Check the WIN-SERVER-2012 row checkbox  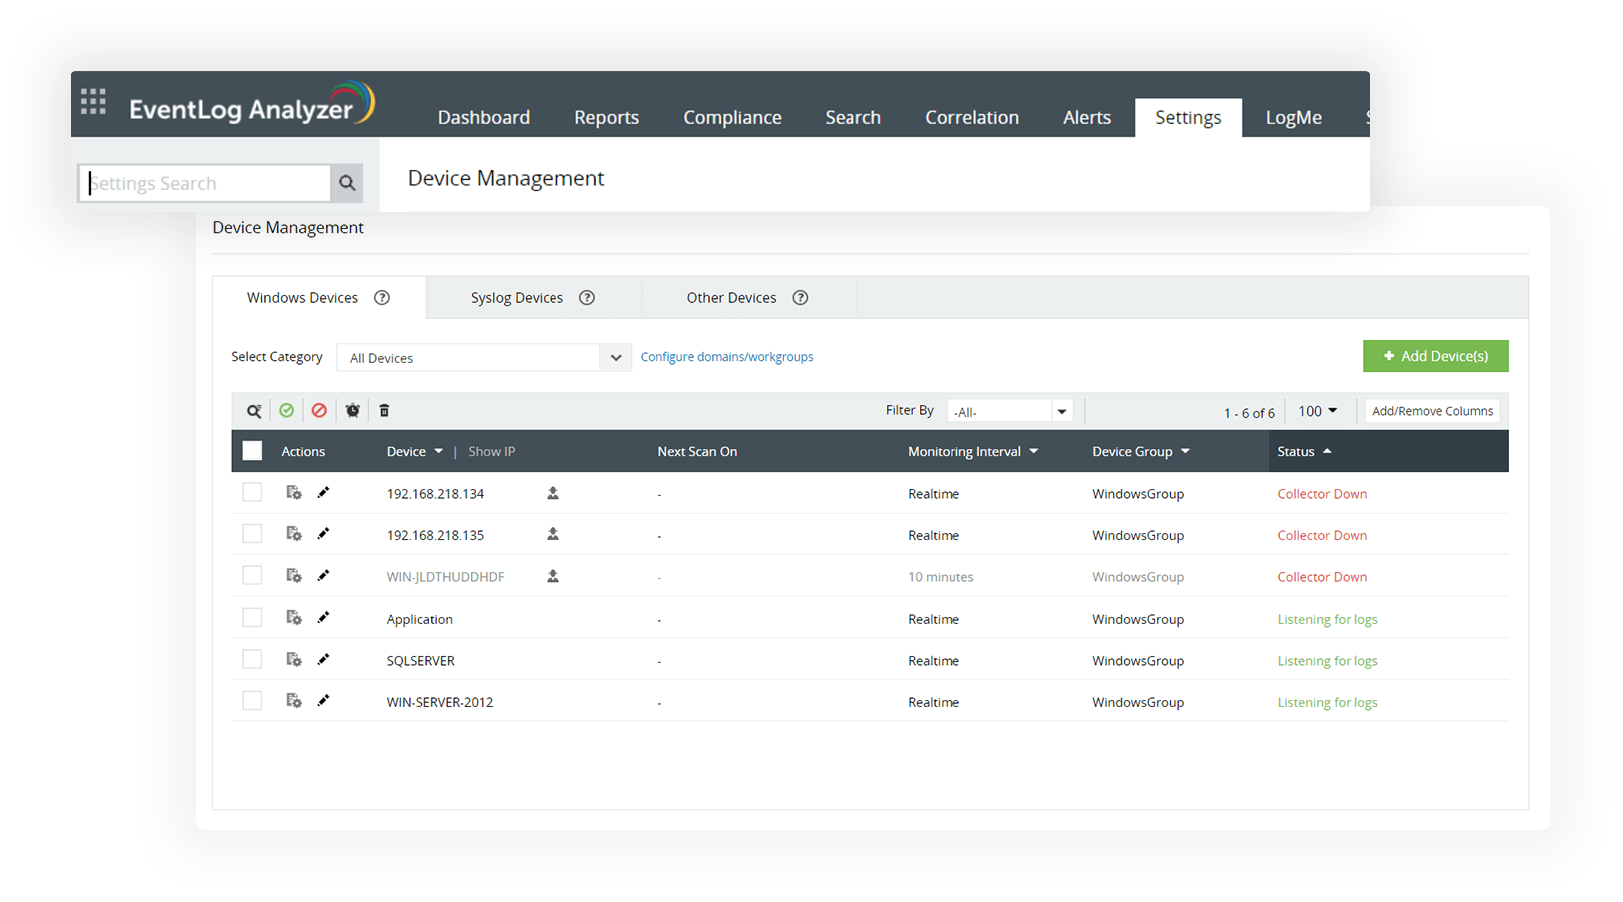pyautogui.click(x=252, y=701)
